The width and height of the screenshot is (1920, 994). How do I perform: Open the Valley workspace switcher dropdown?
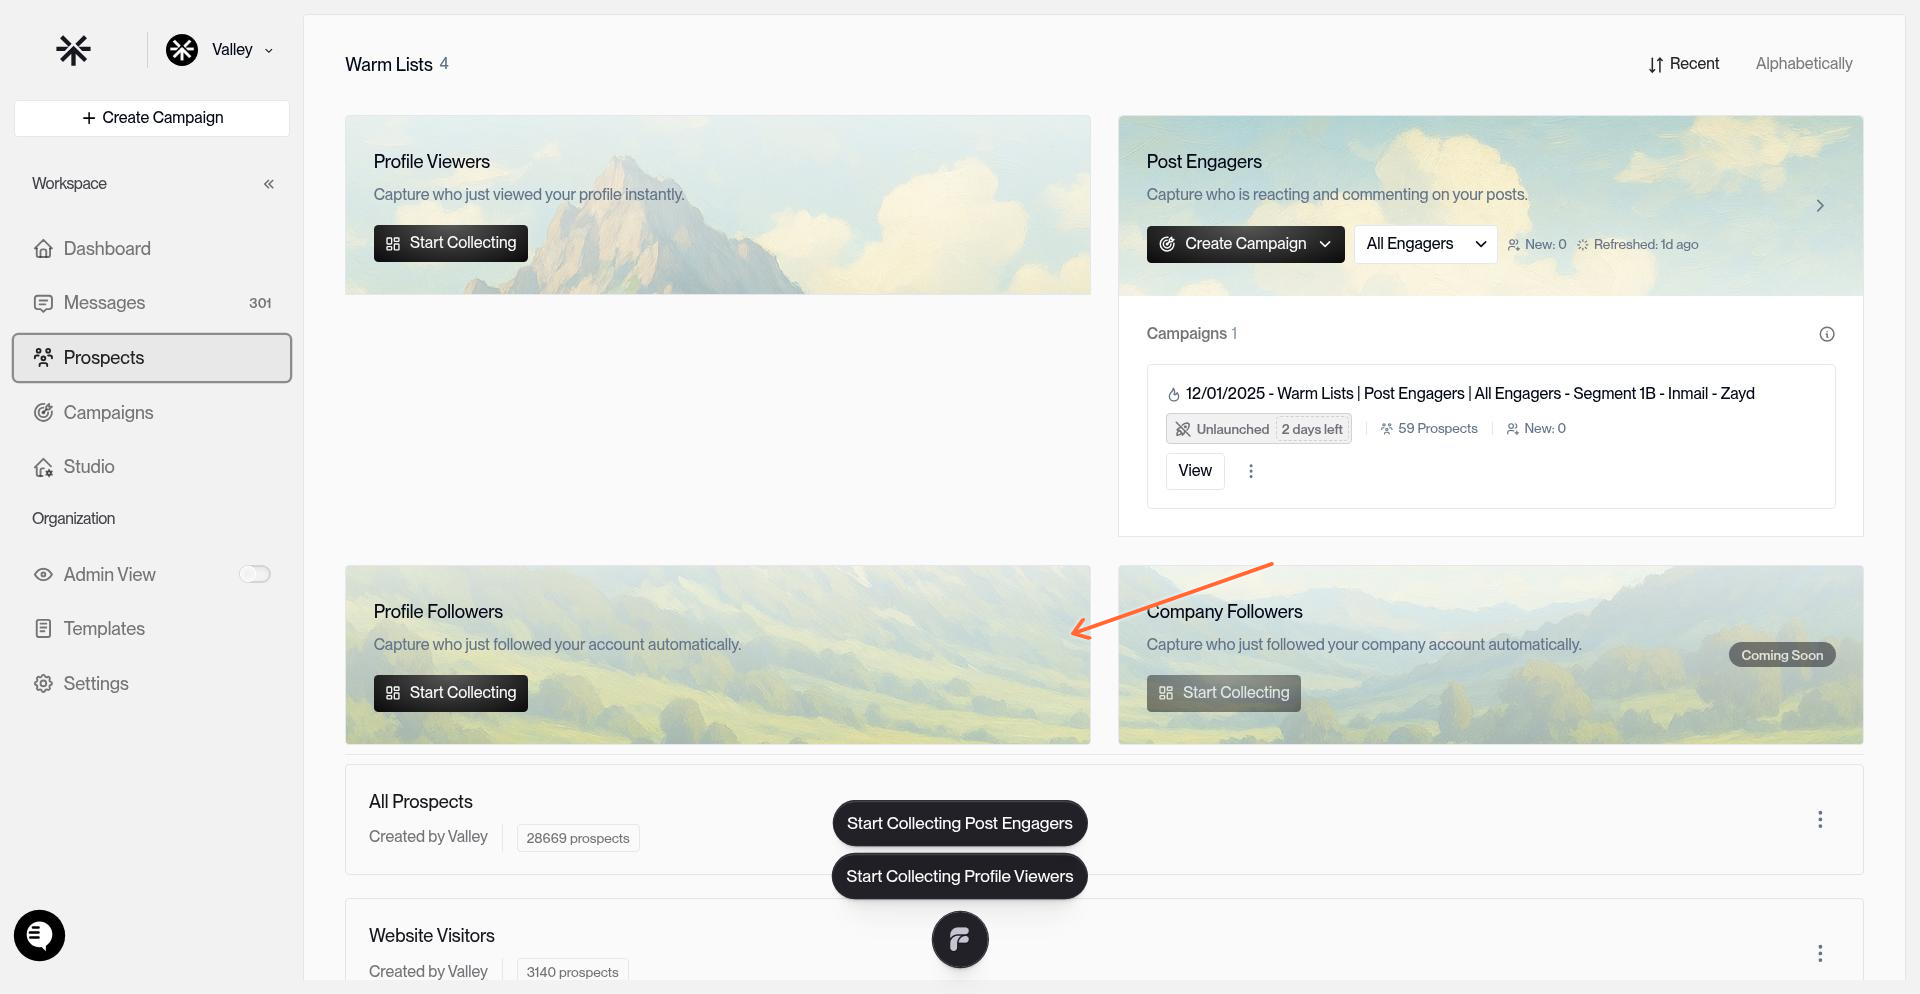coord(220,50)
